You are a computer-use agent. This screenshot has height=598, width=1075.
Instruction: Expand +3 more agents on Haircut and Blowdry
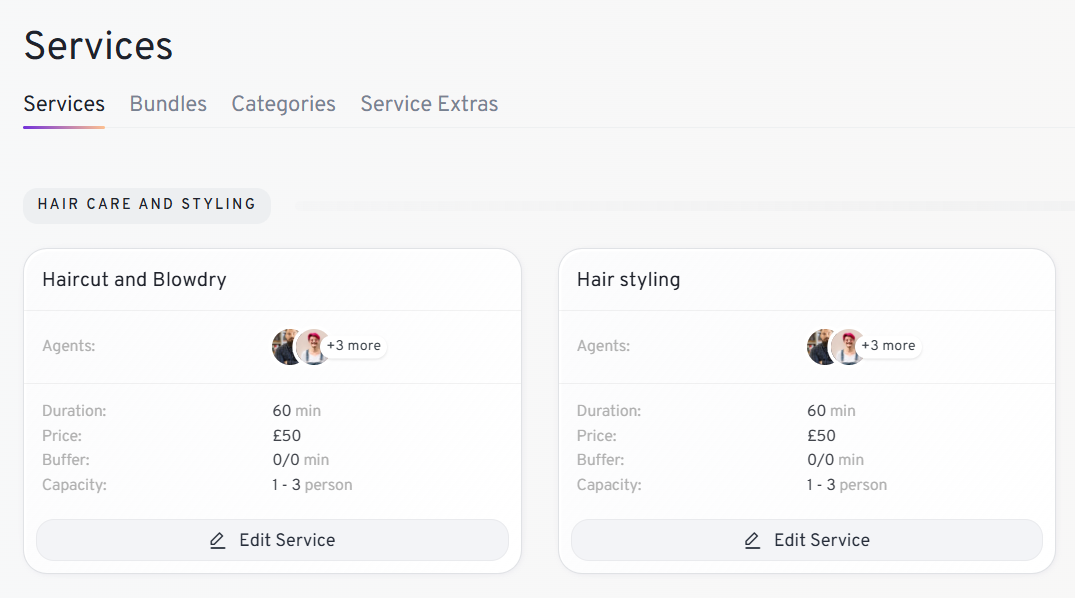click(x=354, y=346)
